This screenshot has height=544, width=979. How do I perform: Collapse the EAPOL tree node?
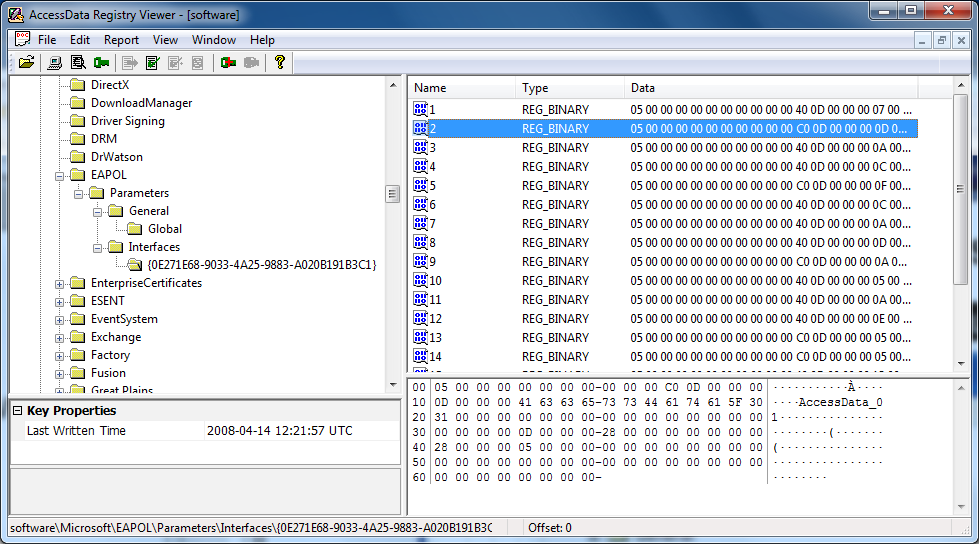tap(59, 176)
